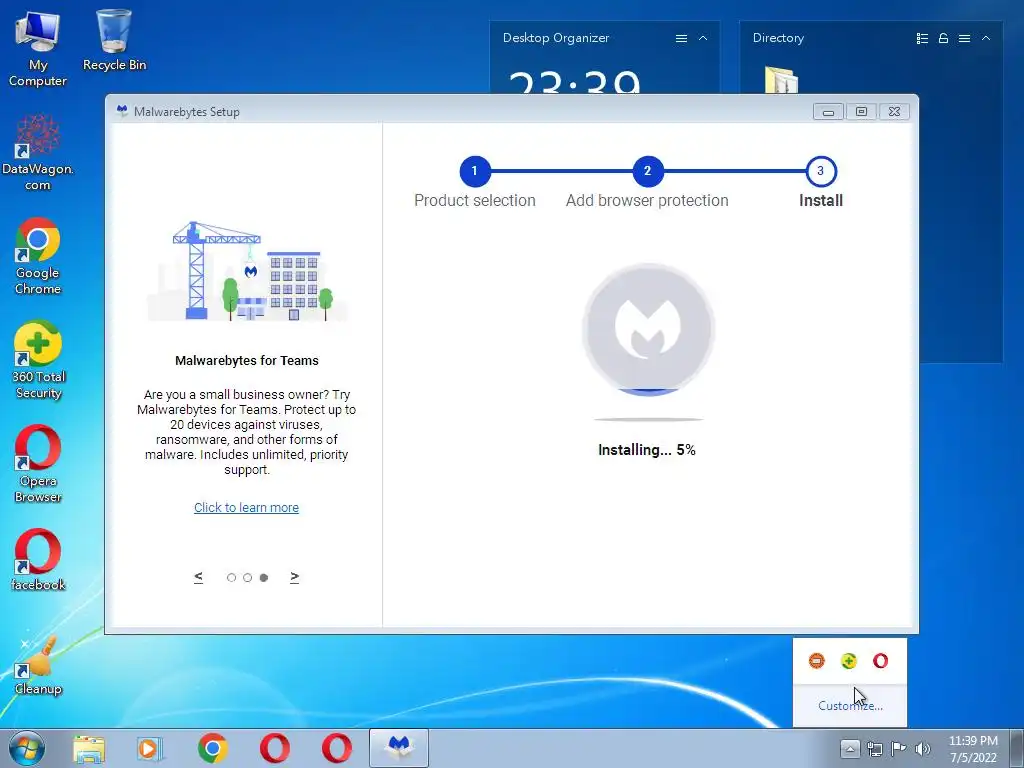The height and width of the screenshot is (768, 1024).
Task: Maximize the Malwarebytes Setup window
Action: [861, 112]
